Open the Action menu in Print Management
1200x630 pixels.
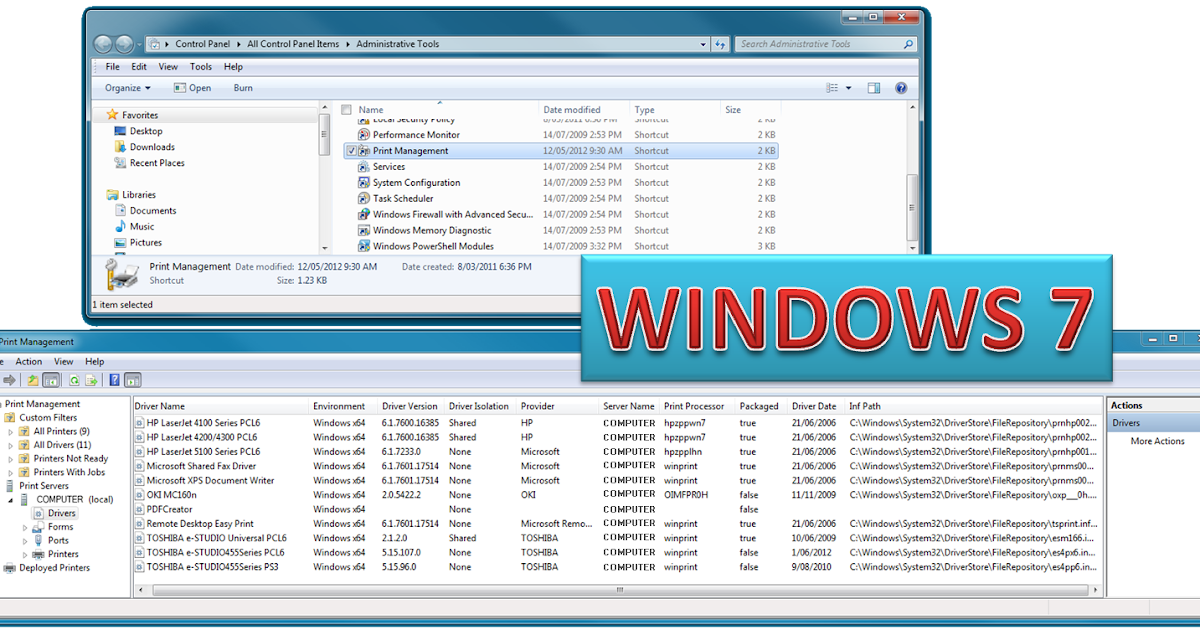[29, 362]
